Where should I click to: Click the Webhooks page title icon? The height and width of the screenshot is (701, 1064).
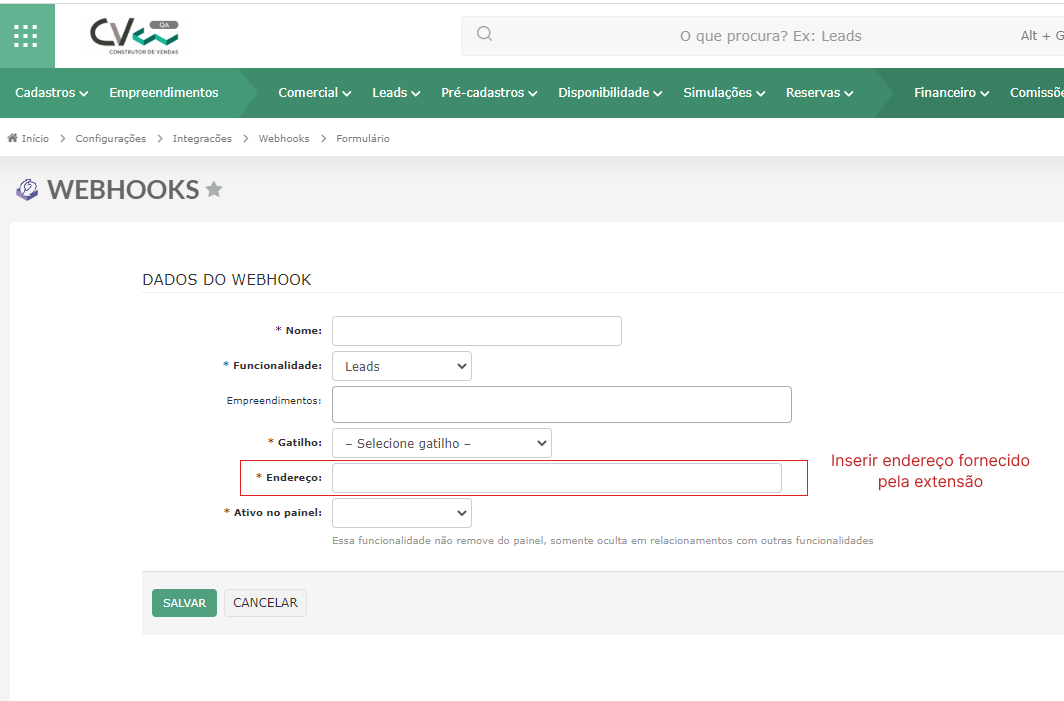tap(27, 190)
